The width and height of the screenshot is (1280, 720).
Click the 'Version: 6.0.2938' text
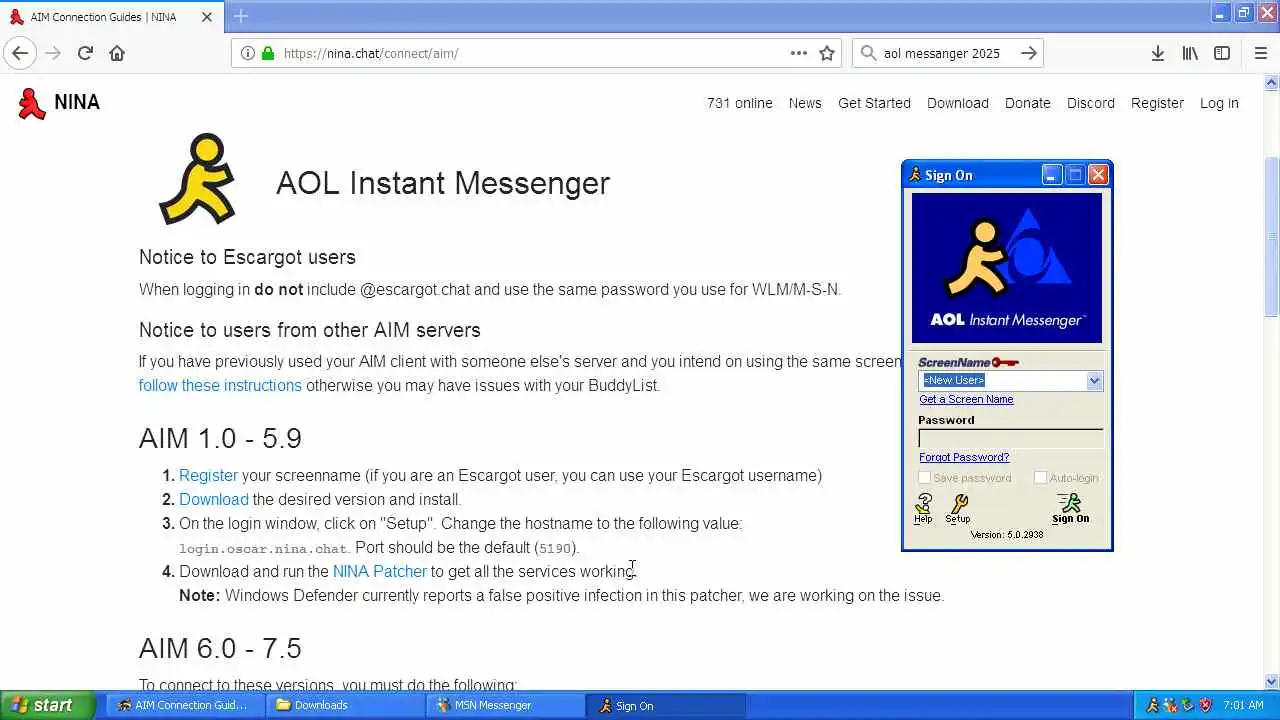[x=1006, y=535]
